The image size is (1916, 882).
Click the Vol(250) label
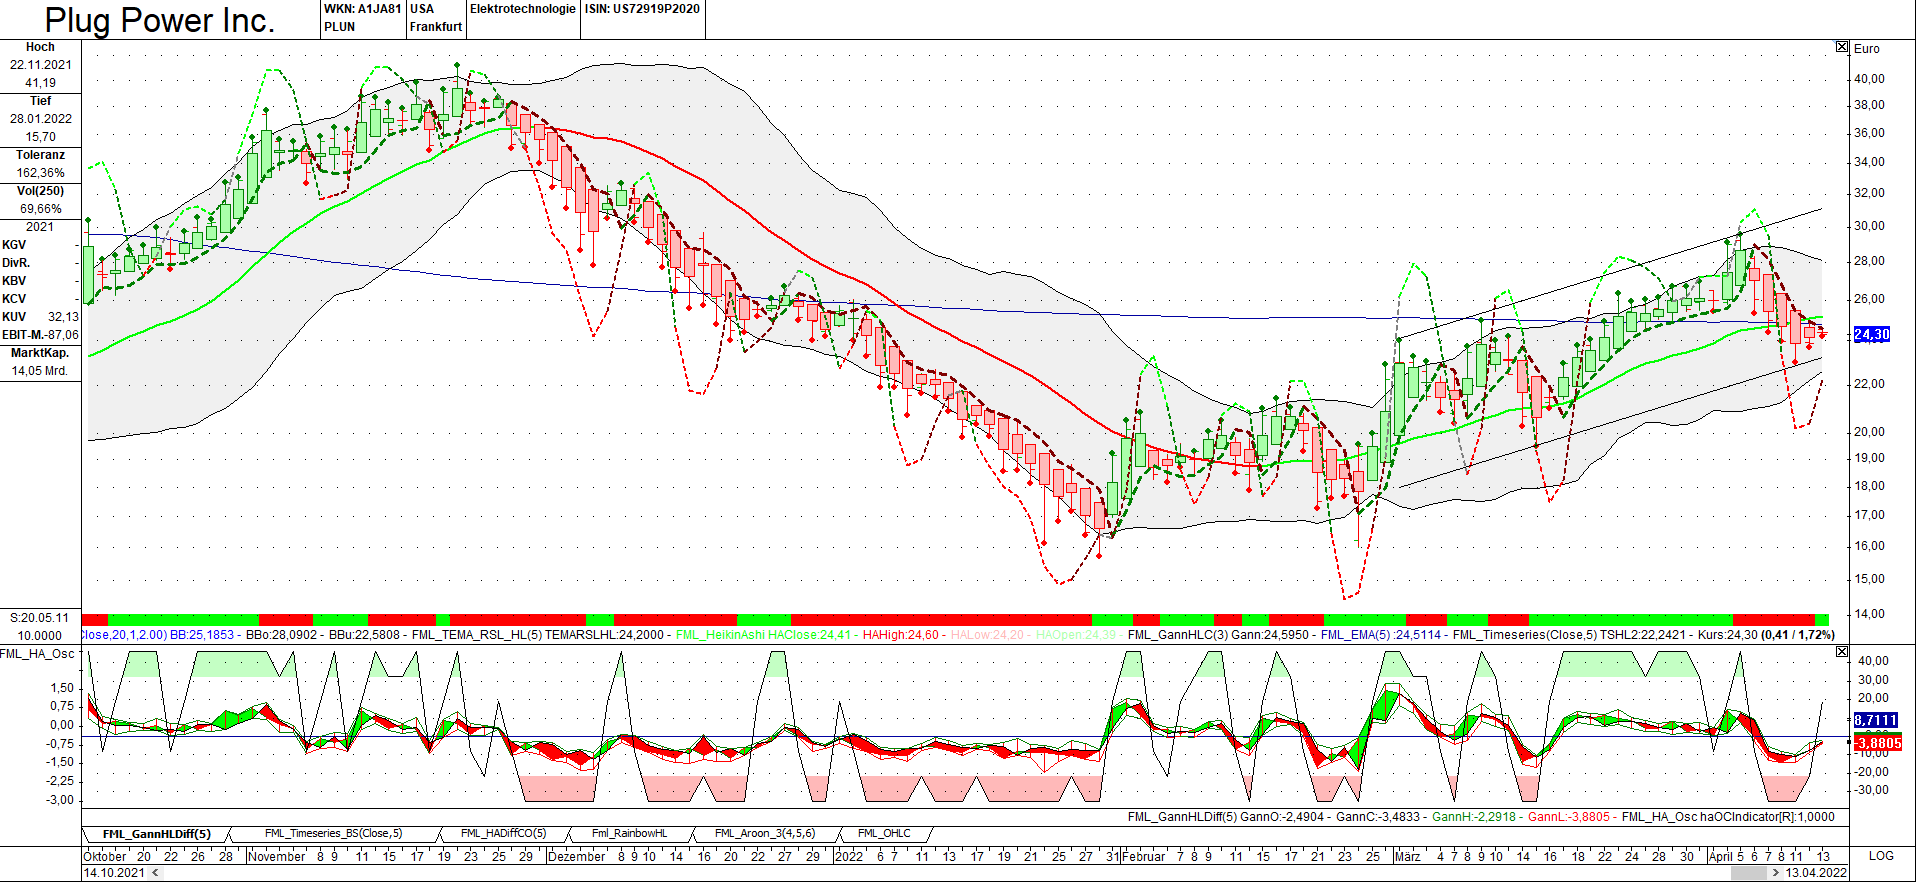40,191
